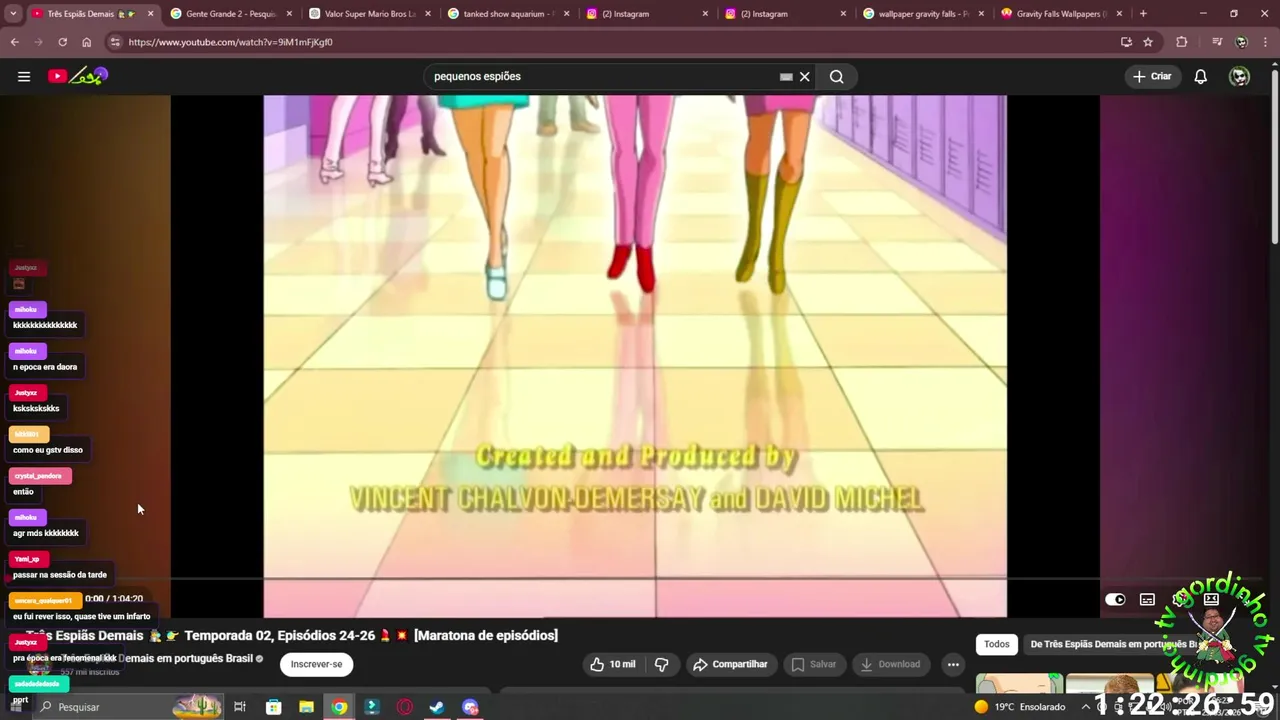
Task: Switch to Valor Super Mario Bros tab
Action: pos(370,14)
